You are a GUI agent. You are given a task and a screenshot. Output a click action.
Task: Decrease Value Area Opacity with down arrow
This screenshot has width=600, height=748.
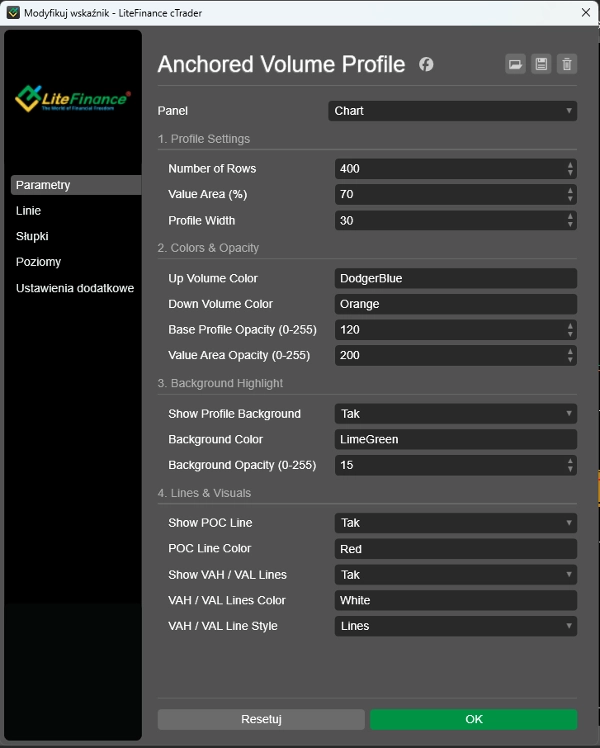(x=570, y=360)
